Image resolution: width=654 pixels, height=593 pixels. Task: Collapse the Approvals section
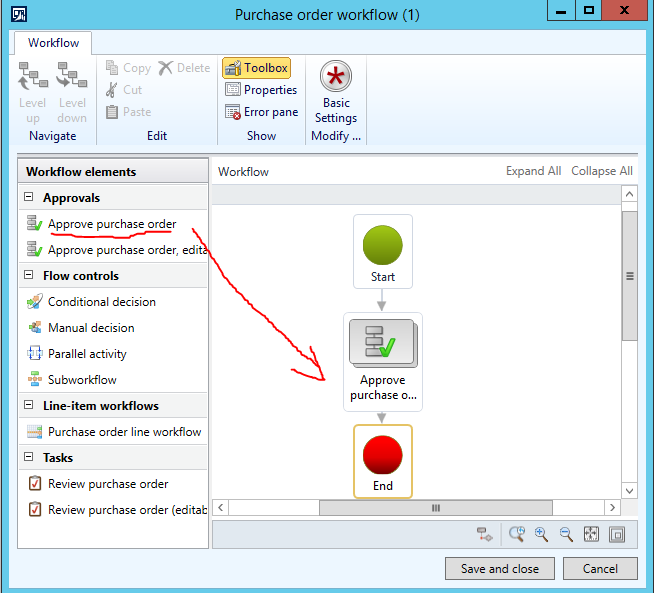click(x=29, y=198)
